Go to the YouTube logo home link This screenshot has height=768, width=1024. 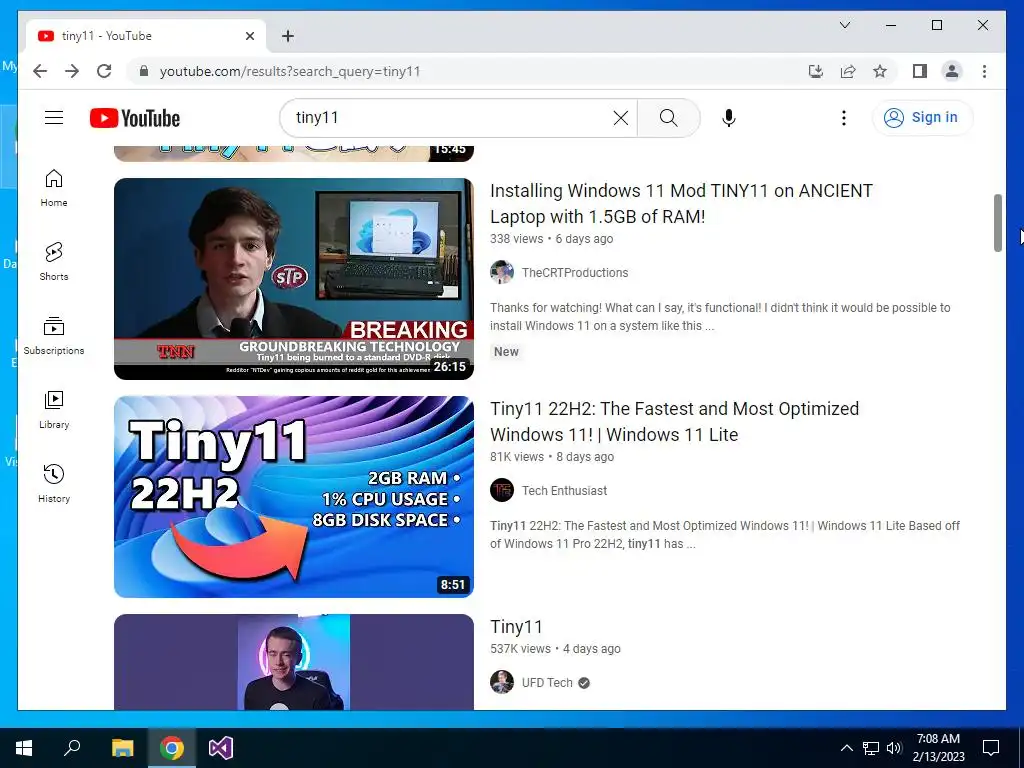(x=135, y=118)
